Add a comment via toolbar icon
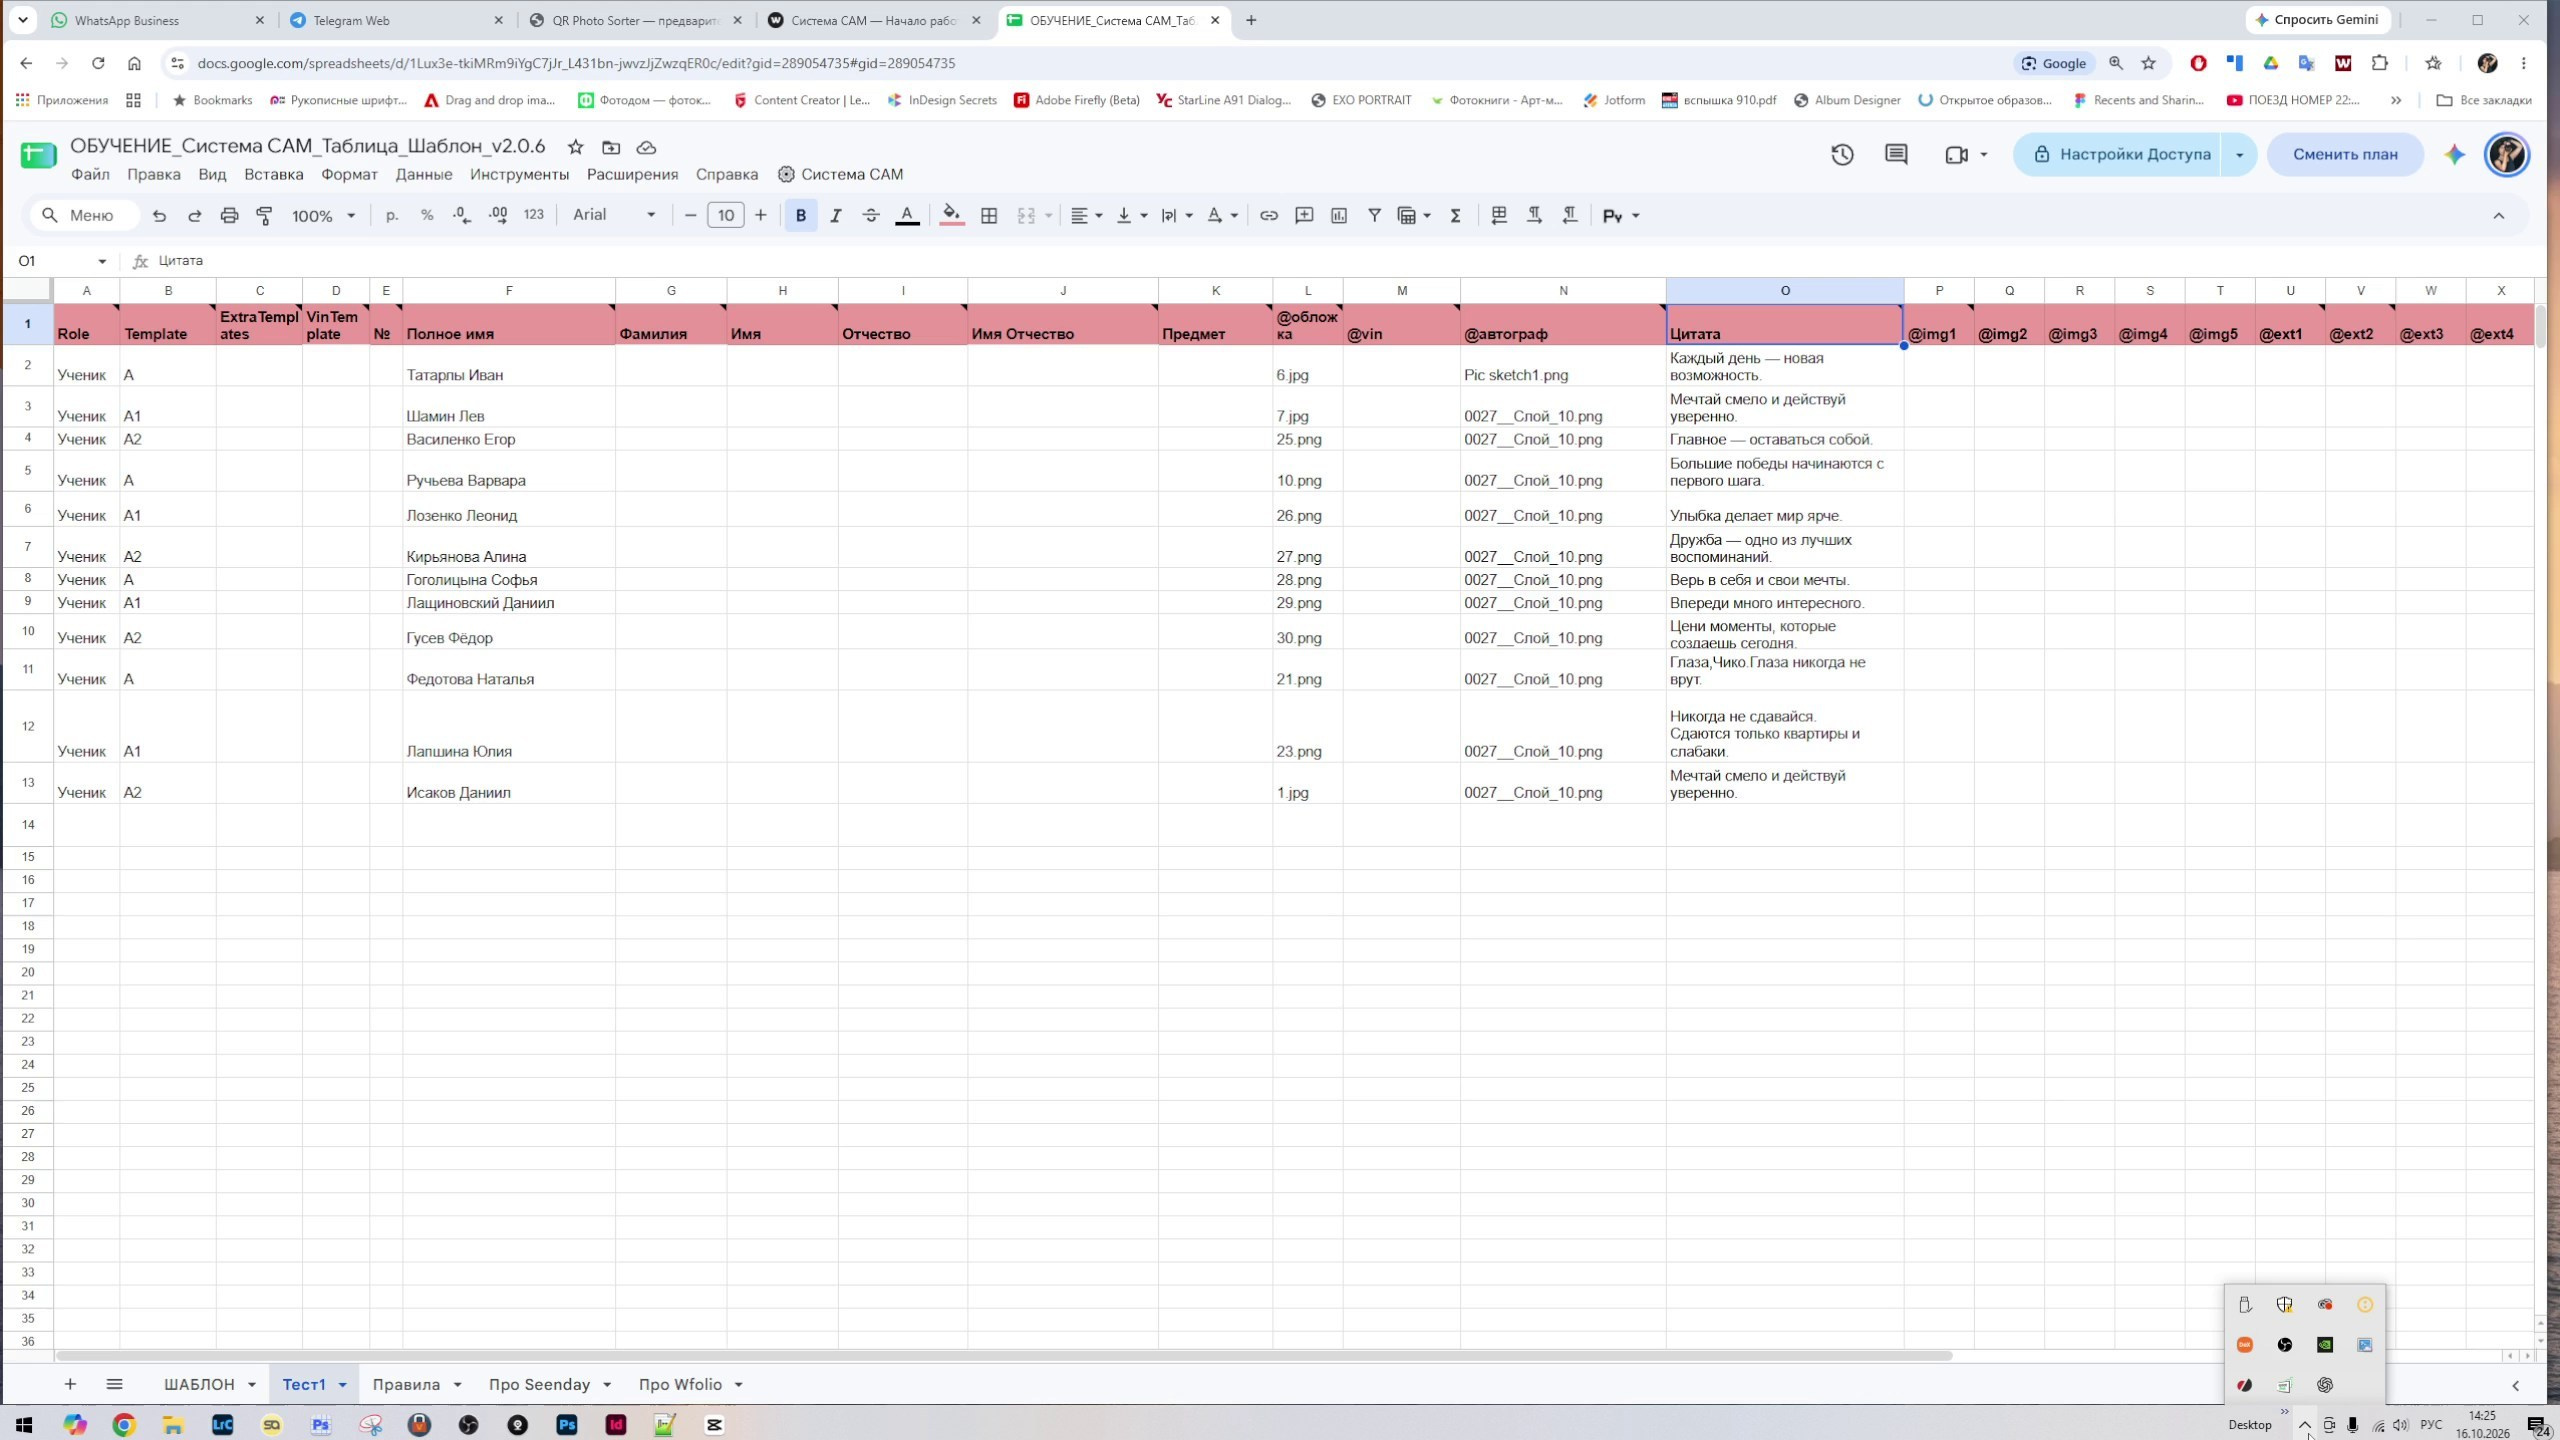Image resolution: width=2560 pixels, height=1440 pixels. (1304, 215)
